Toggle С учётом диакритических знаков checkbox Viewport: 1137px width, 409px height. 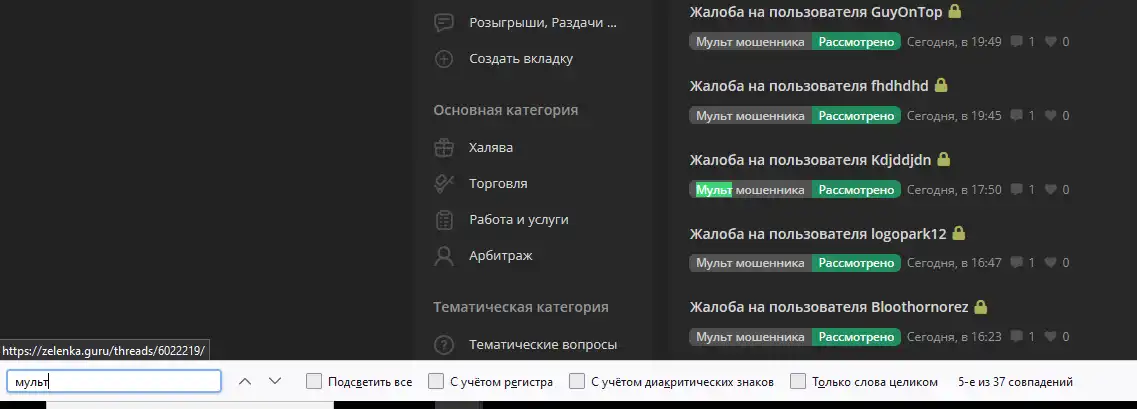click(576, 381)
